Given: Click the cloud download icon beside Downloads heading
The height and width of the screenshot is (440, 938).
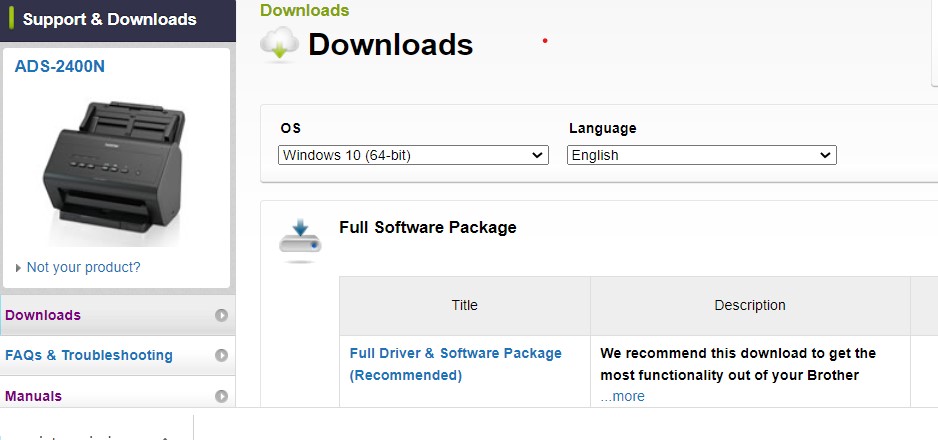Looking at the screenshot, I should (279, 44).
